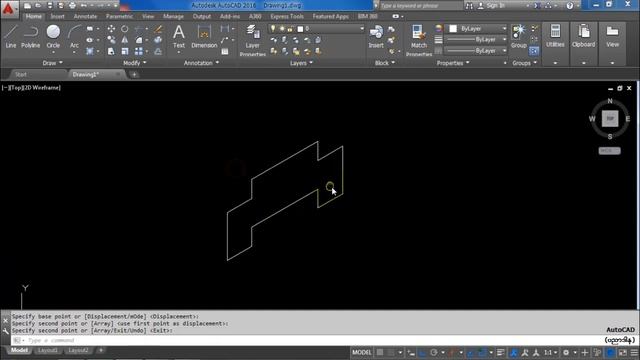This screenshot has width=640, height=360.
Task: Expand the Layers panel
Action: (301, 63)
